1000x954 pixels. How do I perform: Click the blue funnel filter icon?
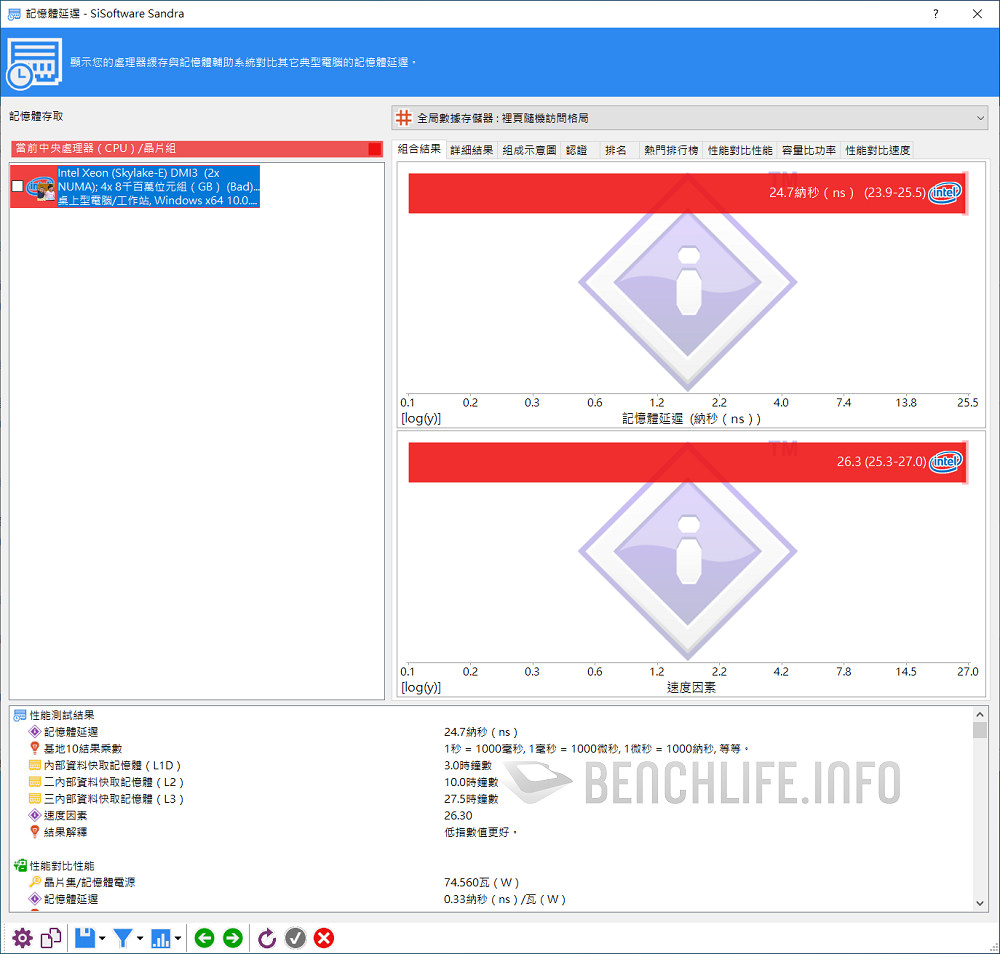click(x=122, y=938)
